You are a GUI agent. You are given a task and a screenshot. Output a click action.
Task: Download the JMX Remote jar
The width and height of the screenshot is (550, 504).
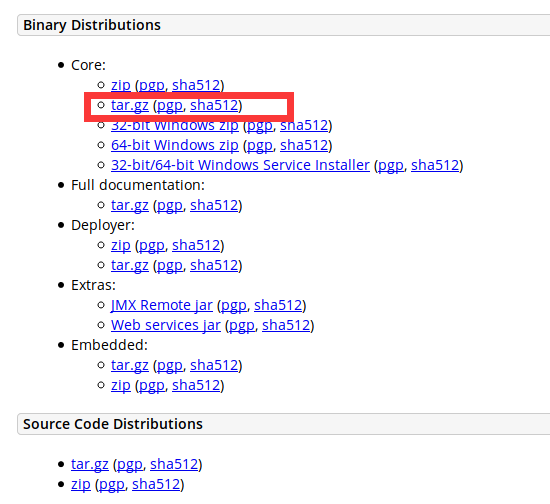coord(162,305)
